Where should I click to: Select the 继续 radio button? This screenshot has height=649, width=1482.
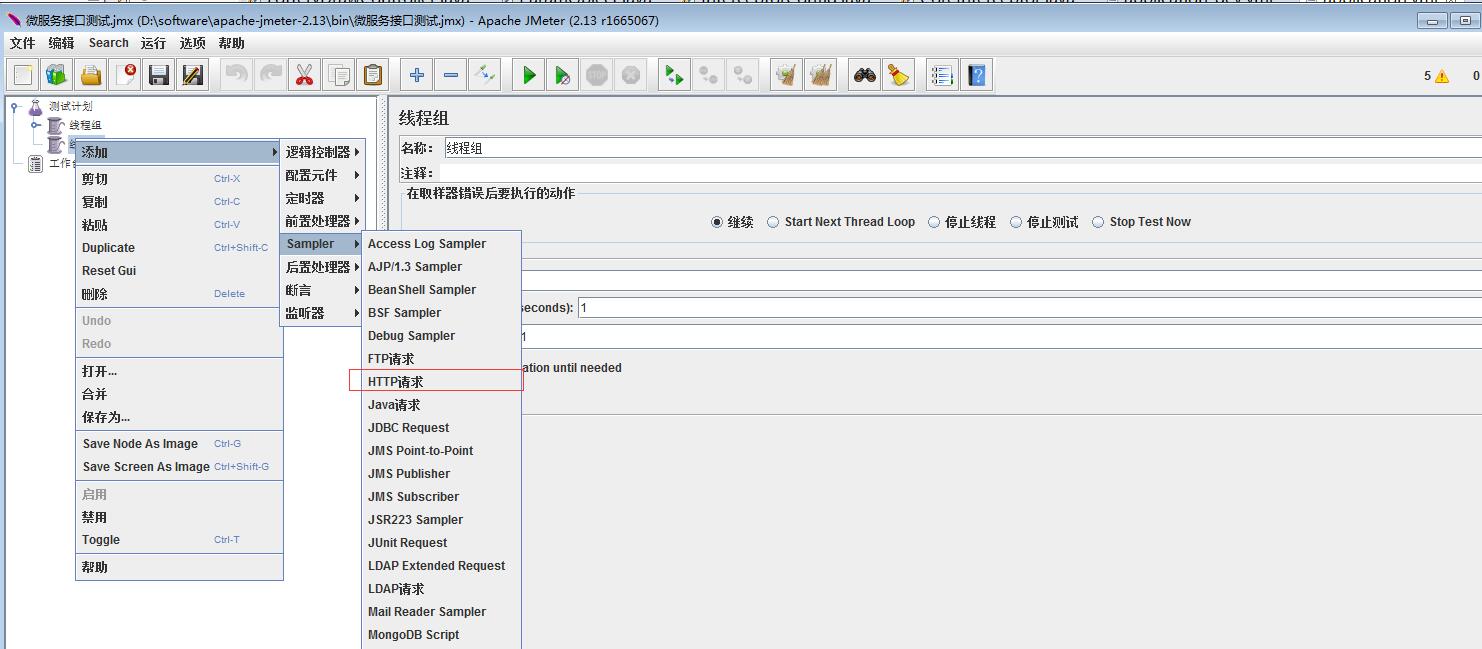pyautogui.click(x=716, y=222)
